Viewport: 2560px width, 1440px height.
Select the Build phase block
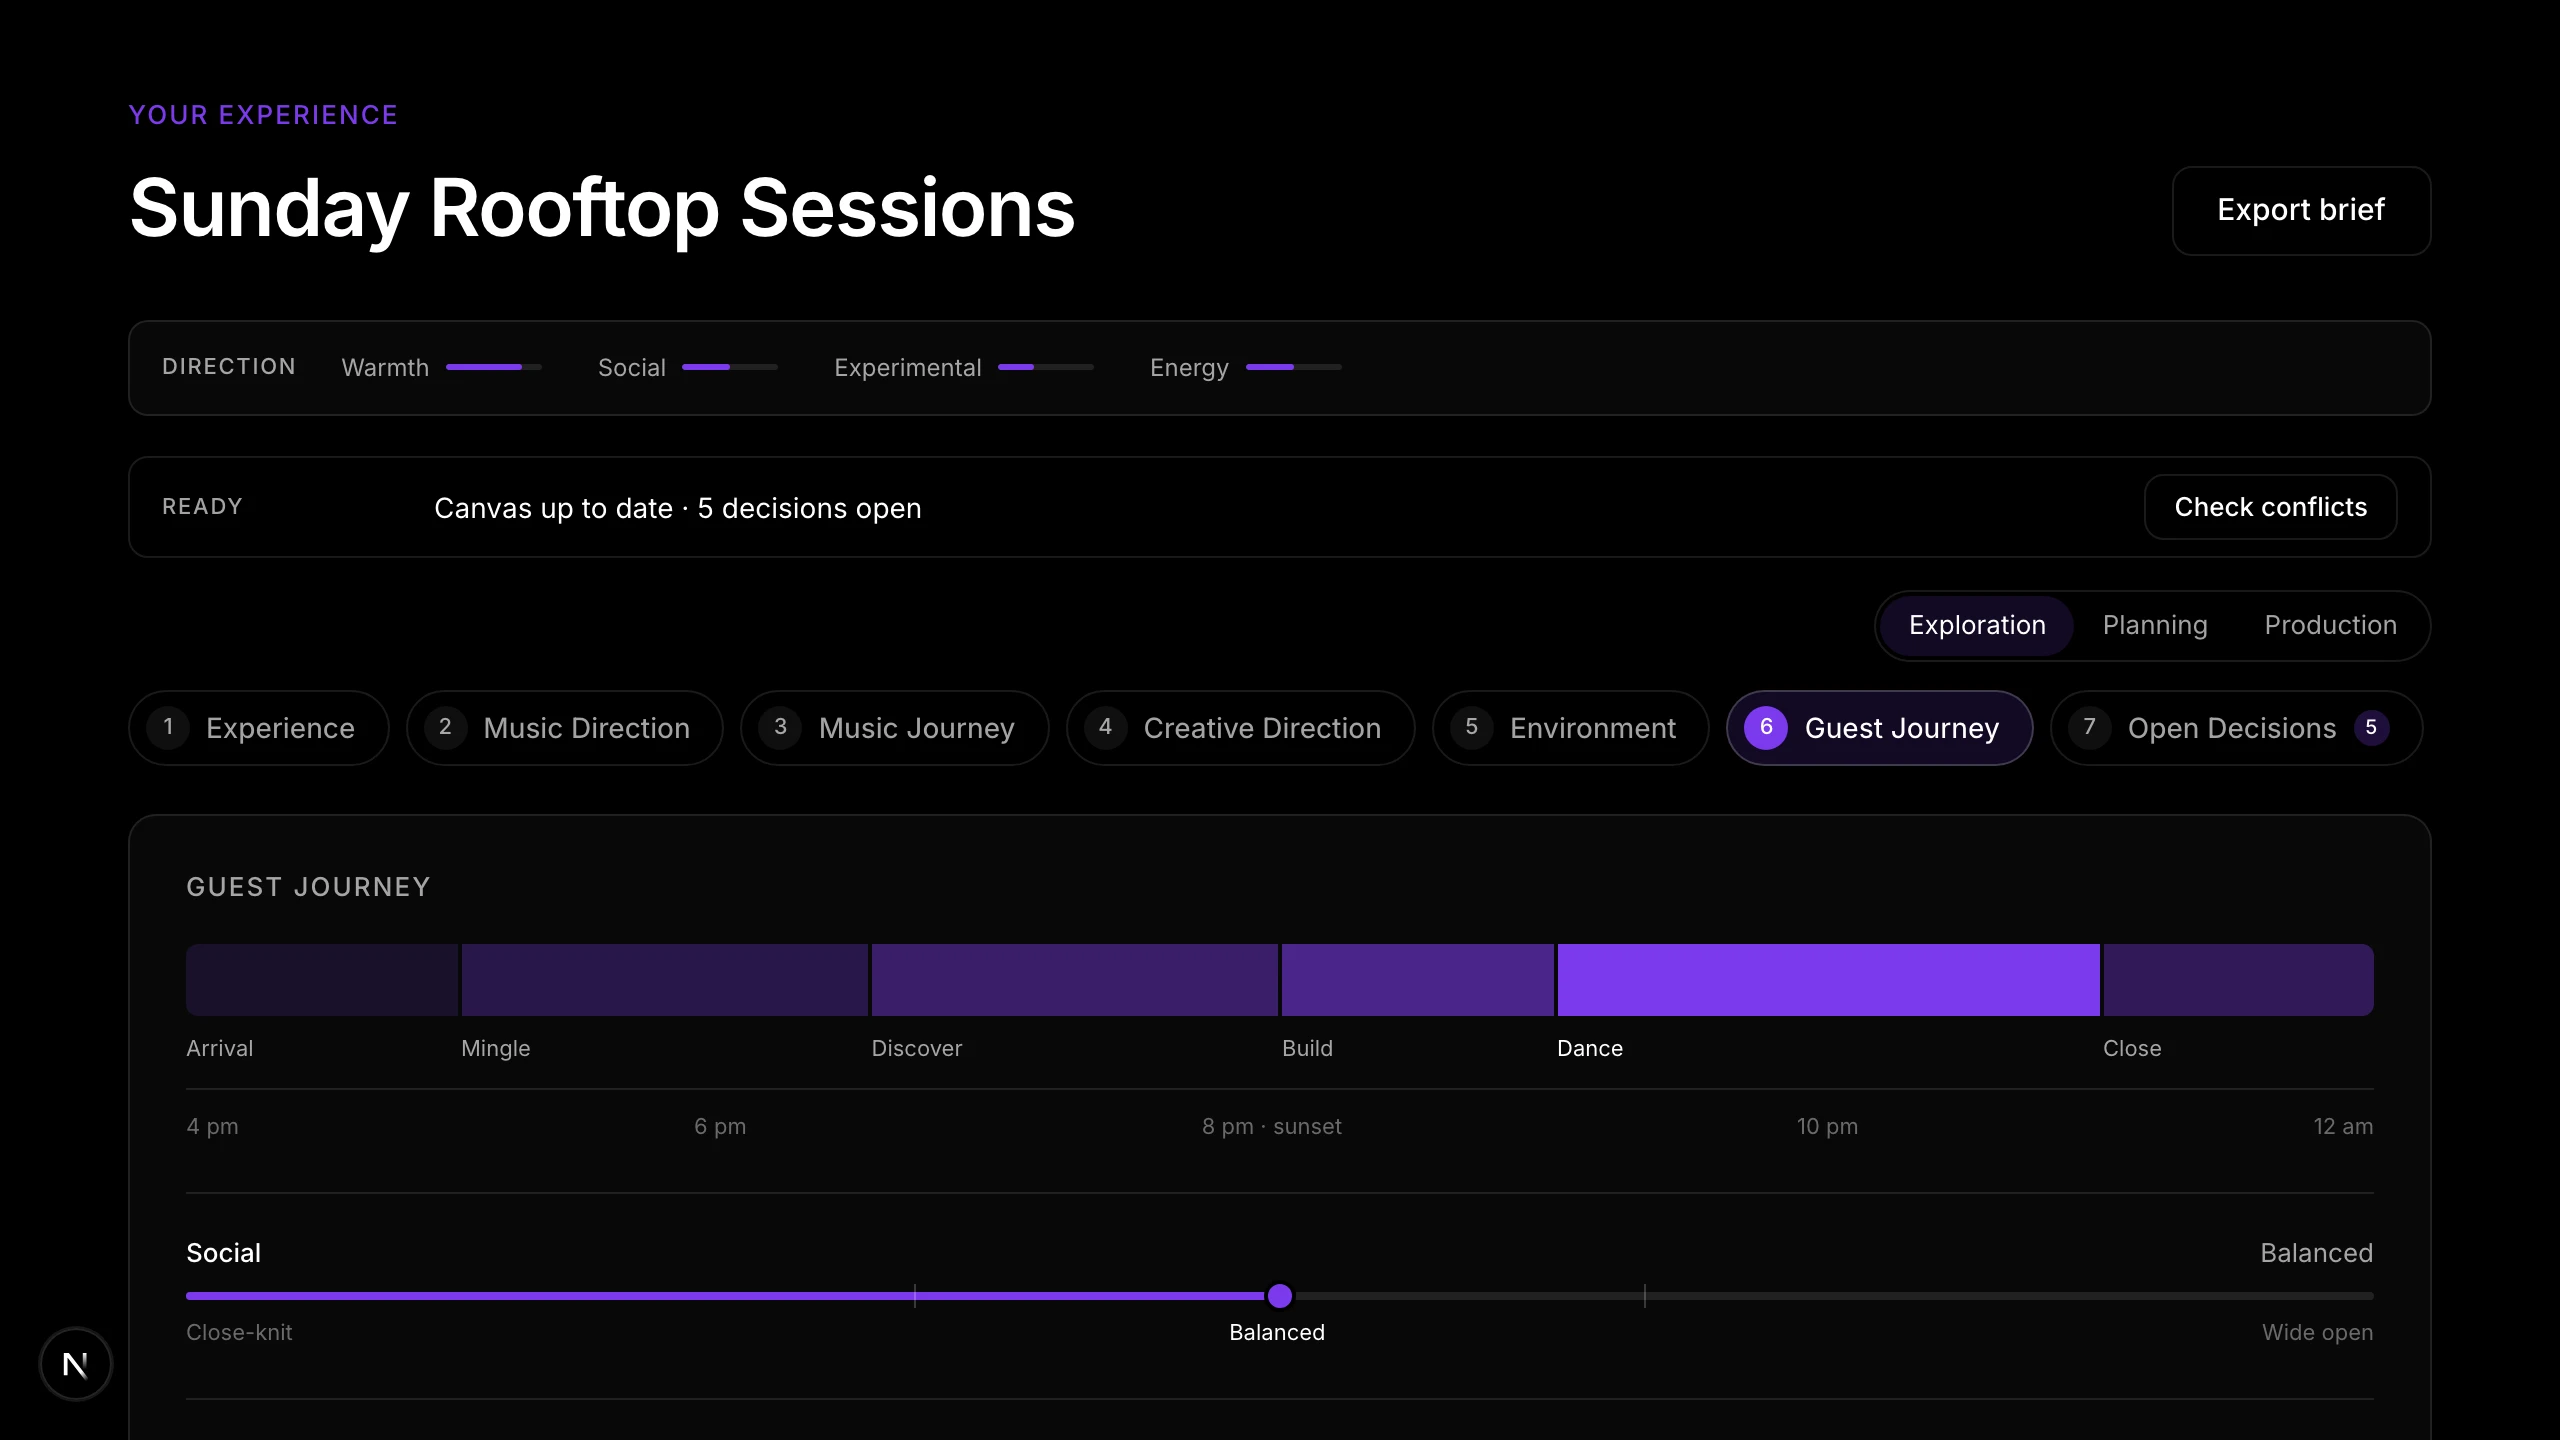[x=1418, y=980]
